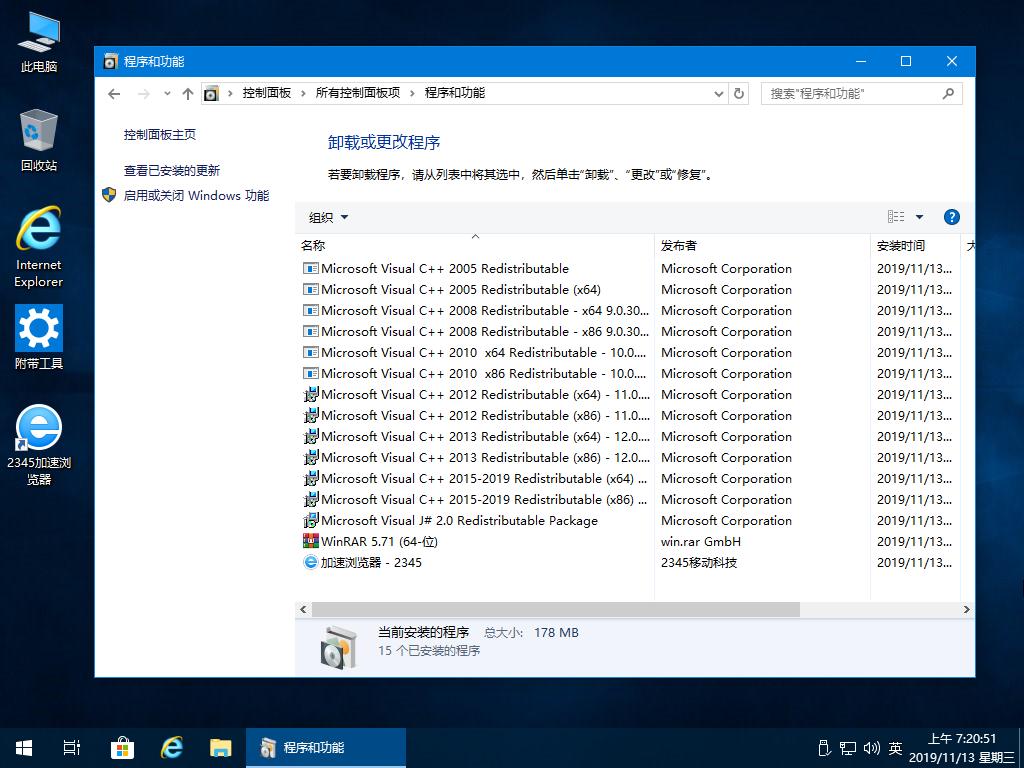1024x768 pixels.
Task: Expand the view options dropdown arrow
Action: point(920,217)
